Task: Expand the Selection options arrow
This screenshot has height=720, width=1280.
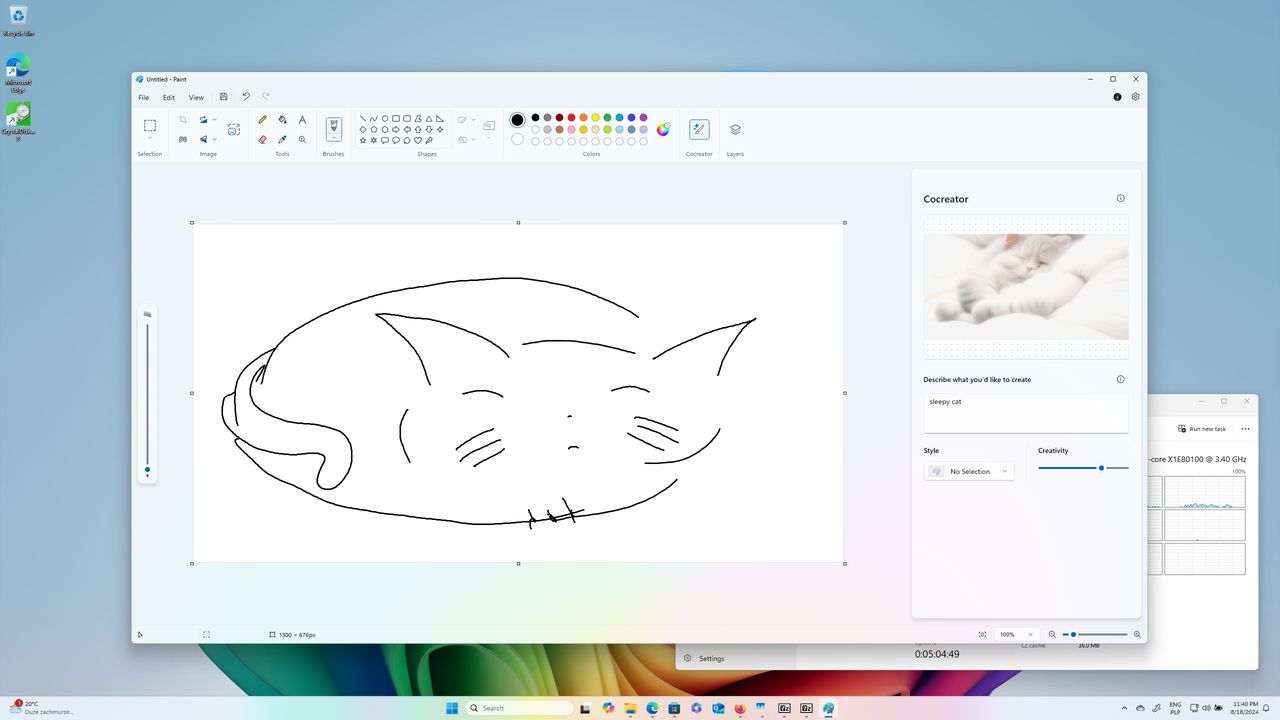Action: click(150, 139)
